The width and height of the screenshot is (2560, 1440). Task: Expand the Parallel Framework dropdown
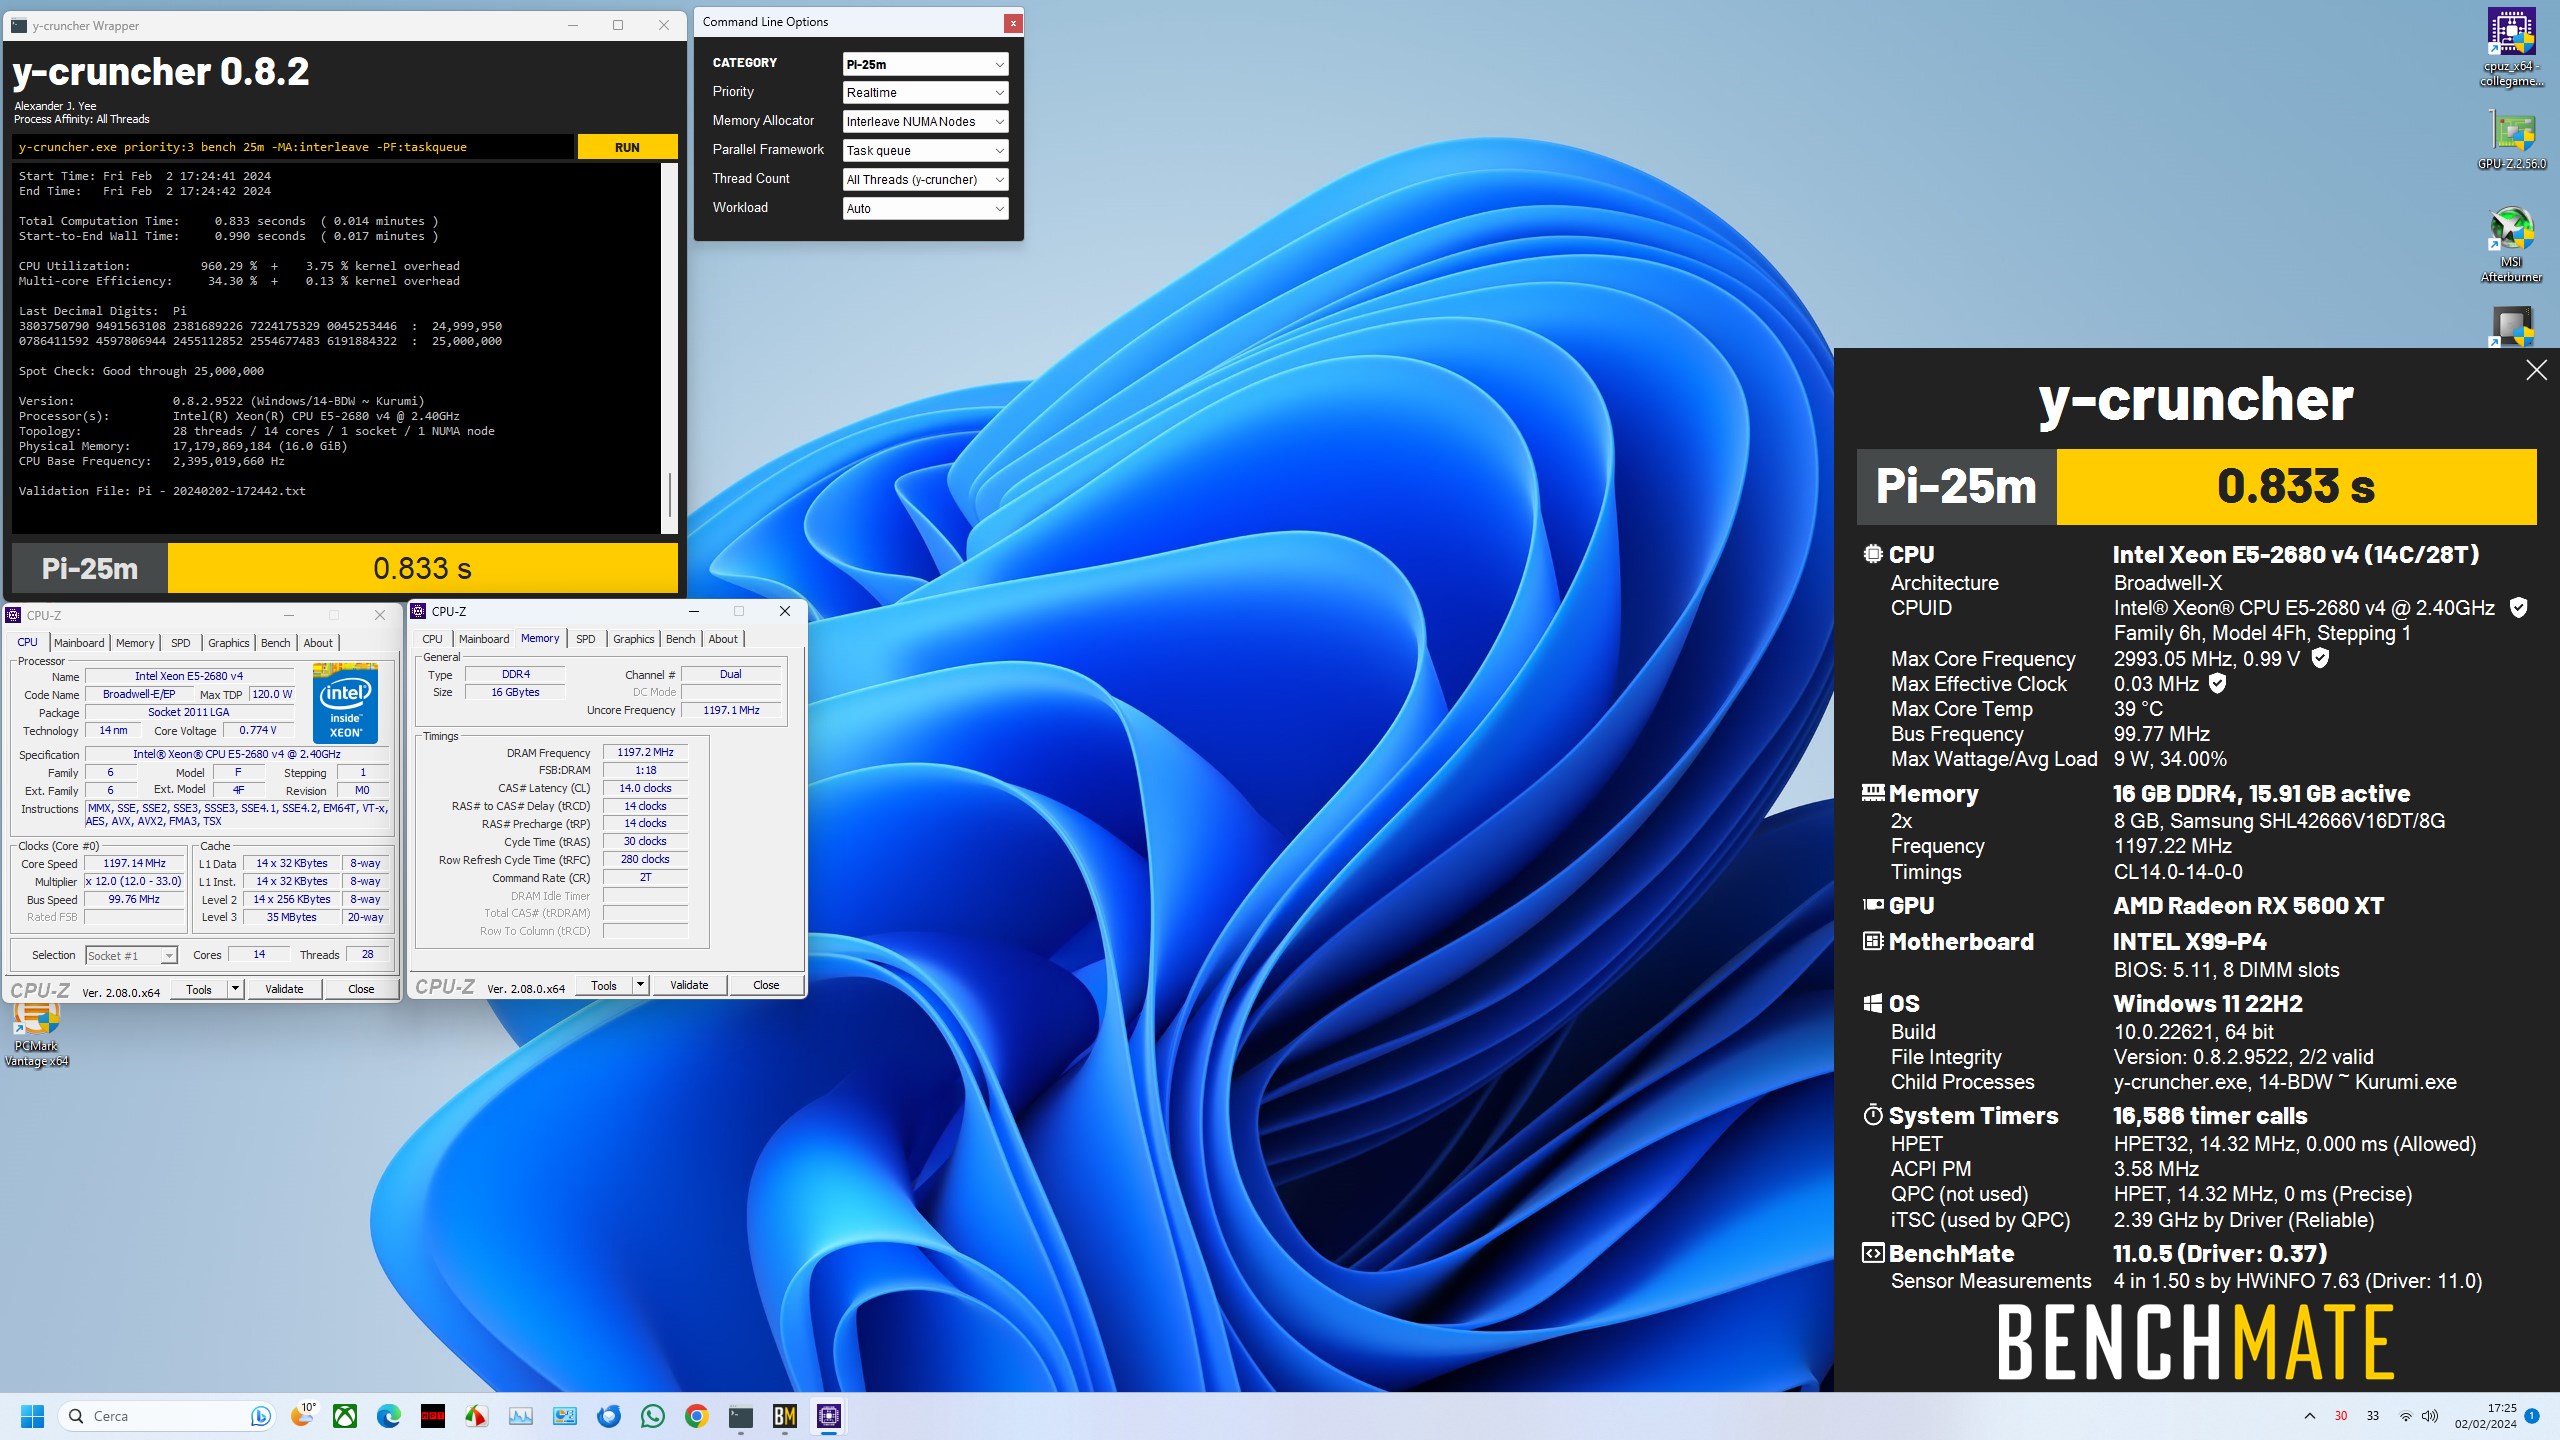tap(925, 150)
